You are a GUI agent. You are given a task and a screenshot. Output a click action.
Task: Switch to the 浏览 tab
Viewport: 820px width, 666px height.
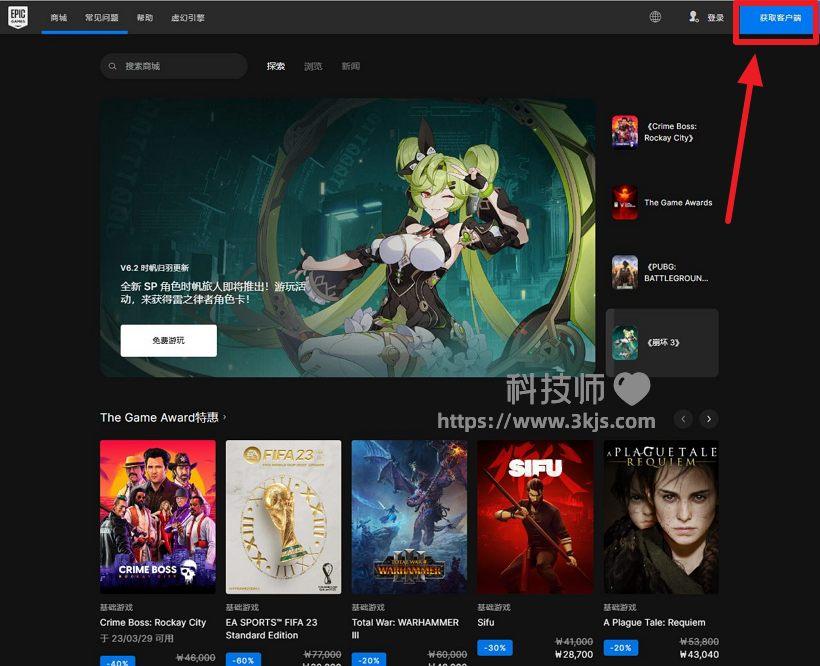click(313, 66)
